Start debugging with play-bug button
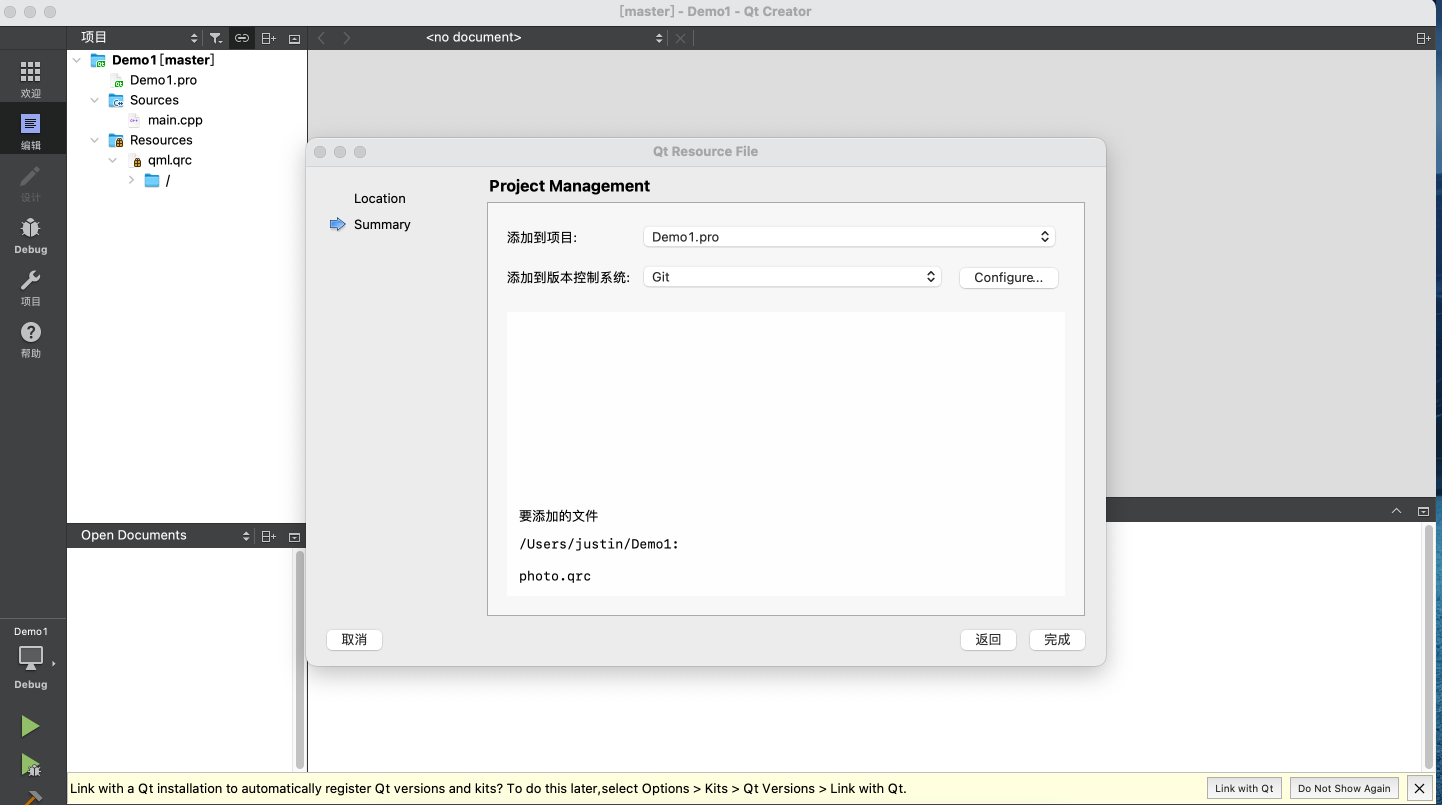 pyautogui.click(x=31, y=766)
